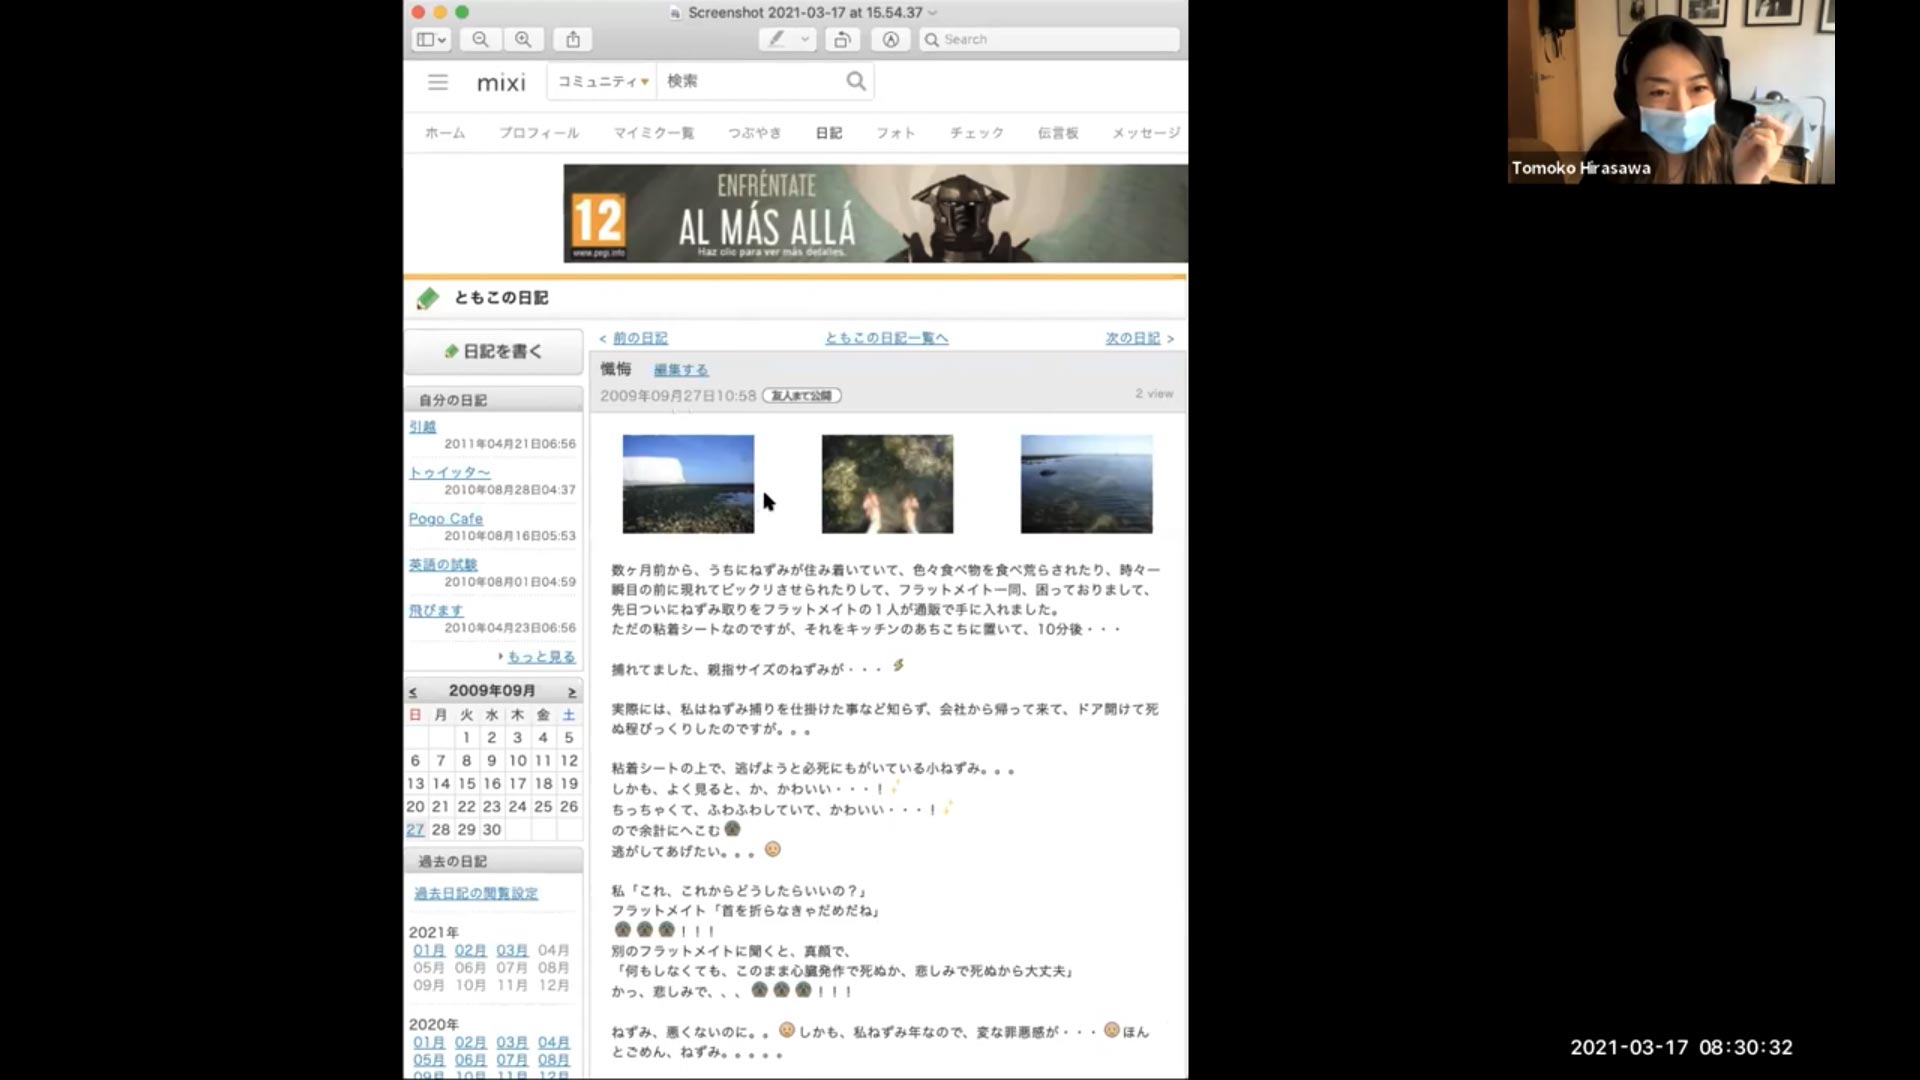Go to 次の日記 link

(1133, 338)
